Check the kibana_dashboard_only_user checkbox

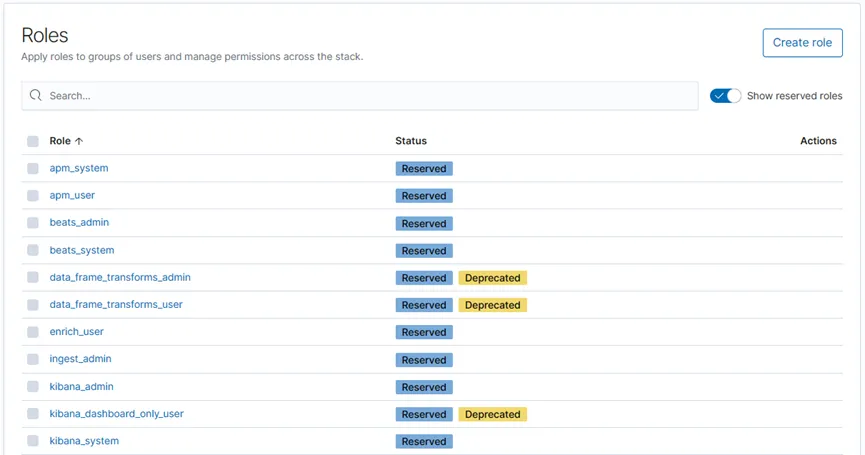(33, 414)
